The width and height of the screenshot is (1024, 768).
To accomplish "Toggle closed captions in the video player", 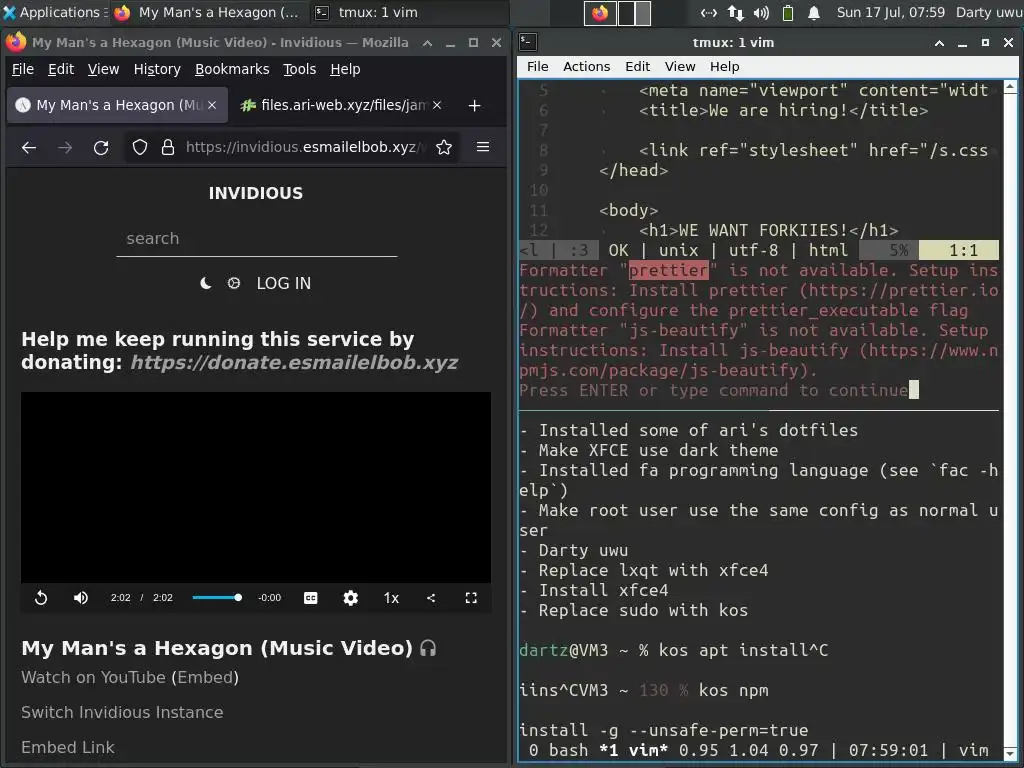I will pyautogui.click(x=311, y=598).
